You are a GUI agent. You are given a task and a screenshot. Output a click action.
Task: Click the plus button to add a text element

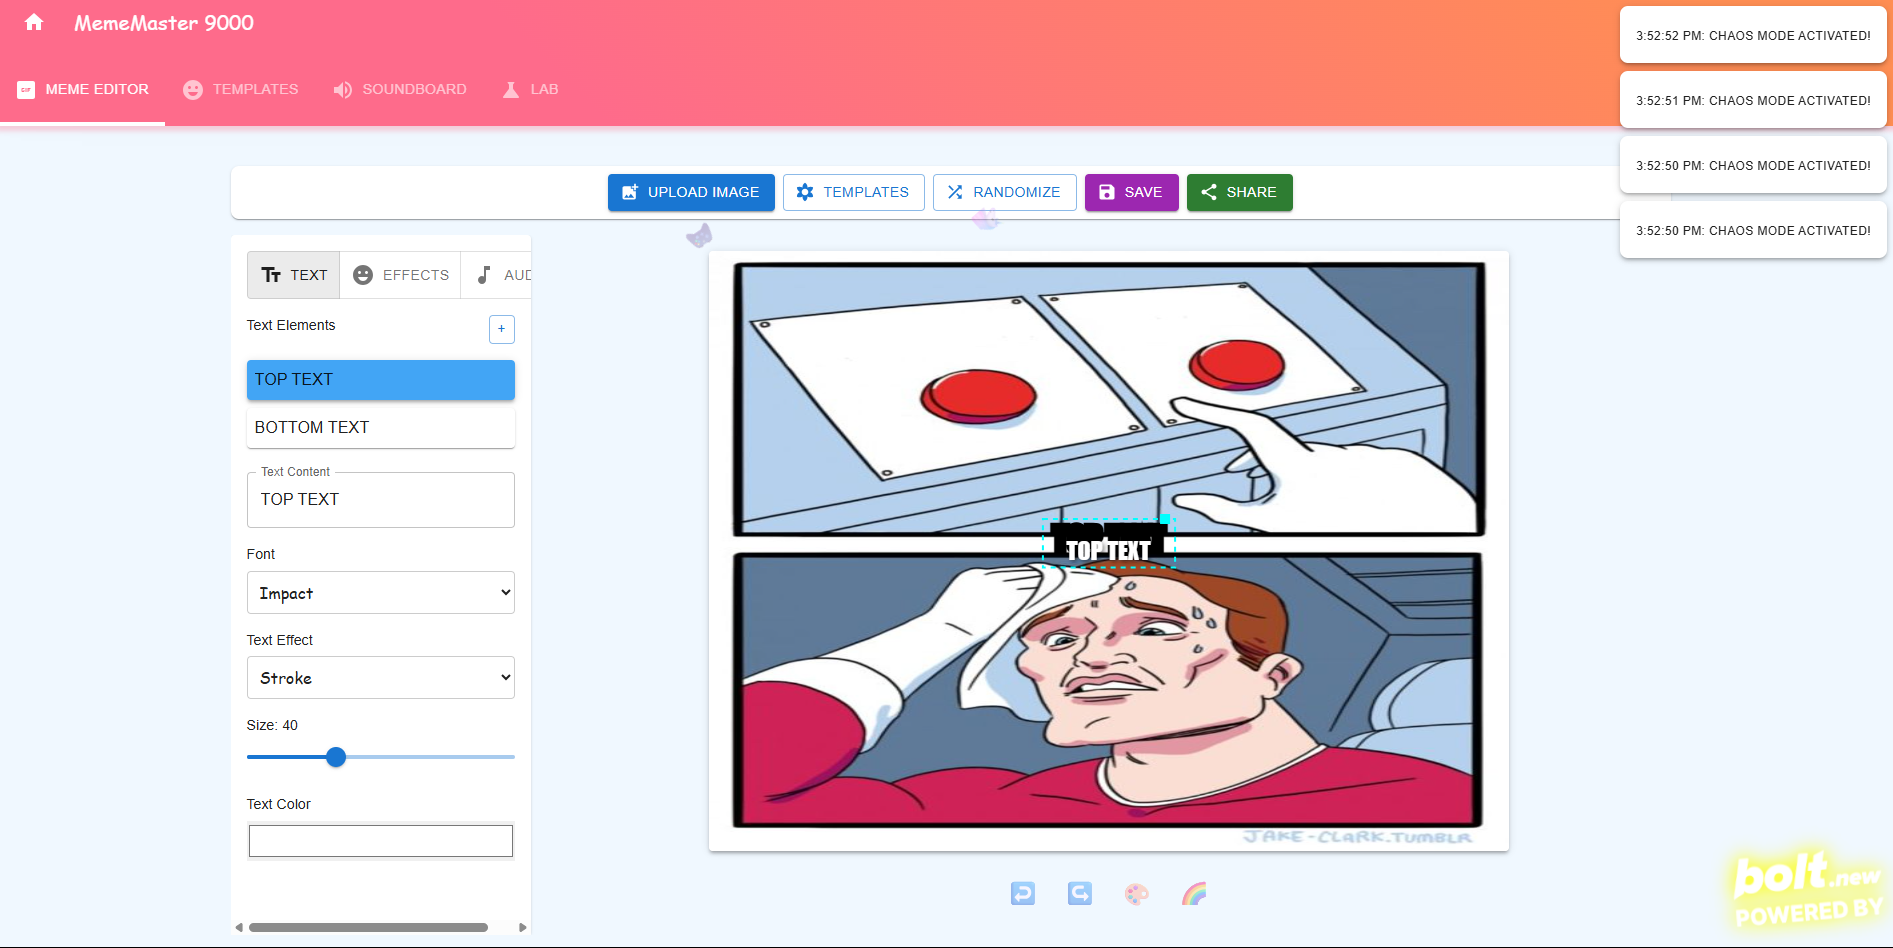coord(501,328)
